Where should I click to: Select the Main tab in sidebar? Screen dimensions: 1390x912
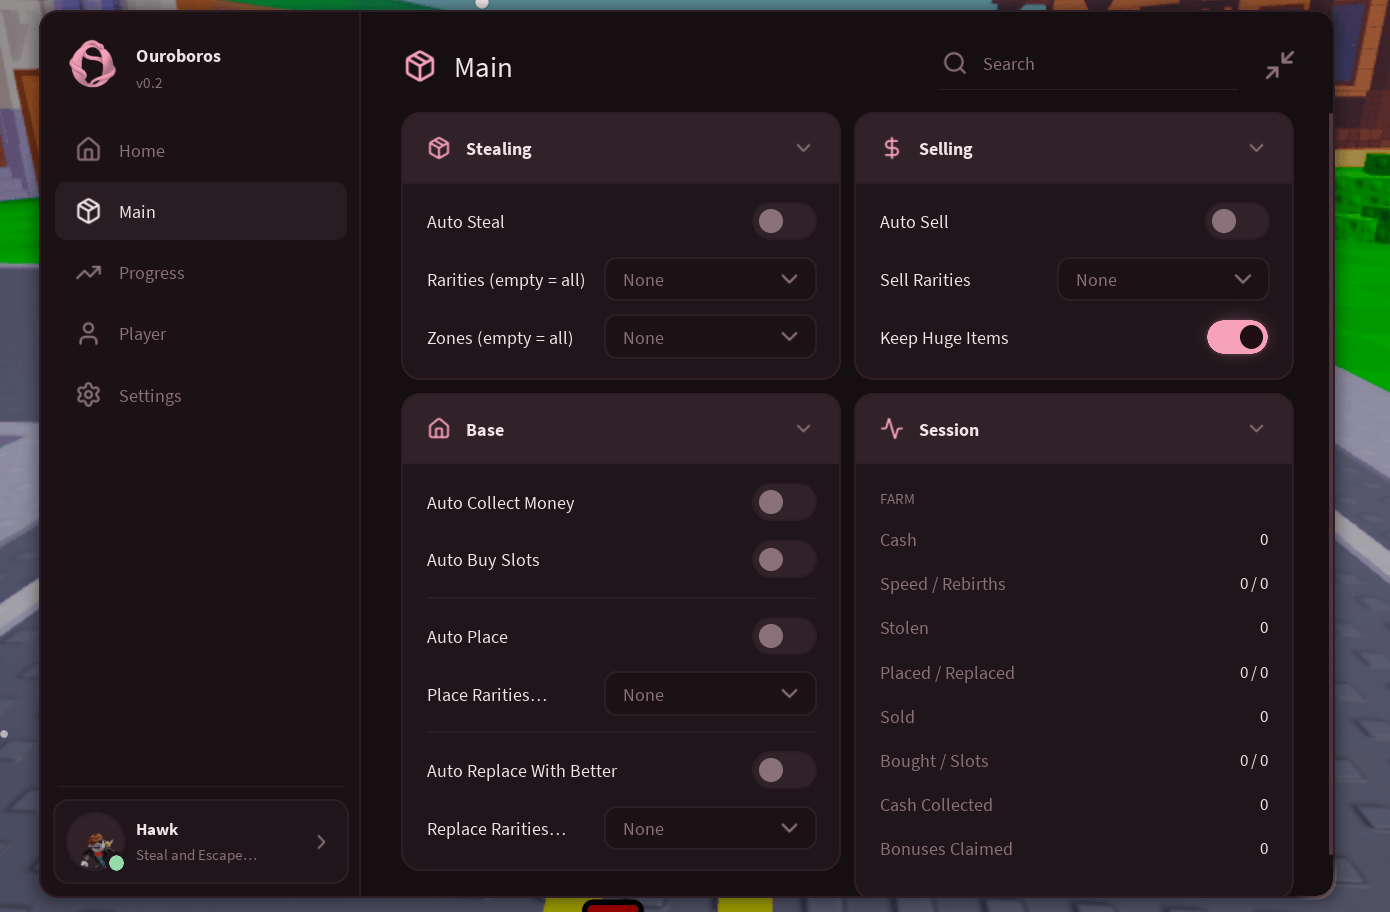201,211
